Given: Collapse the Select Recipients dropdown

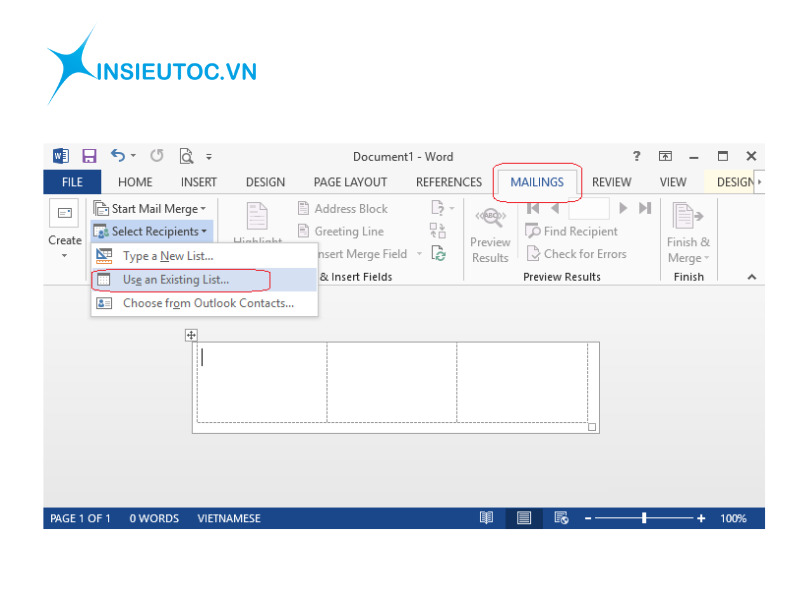Looking at the screenshot, I should click(152, 231).
